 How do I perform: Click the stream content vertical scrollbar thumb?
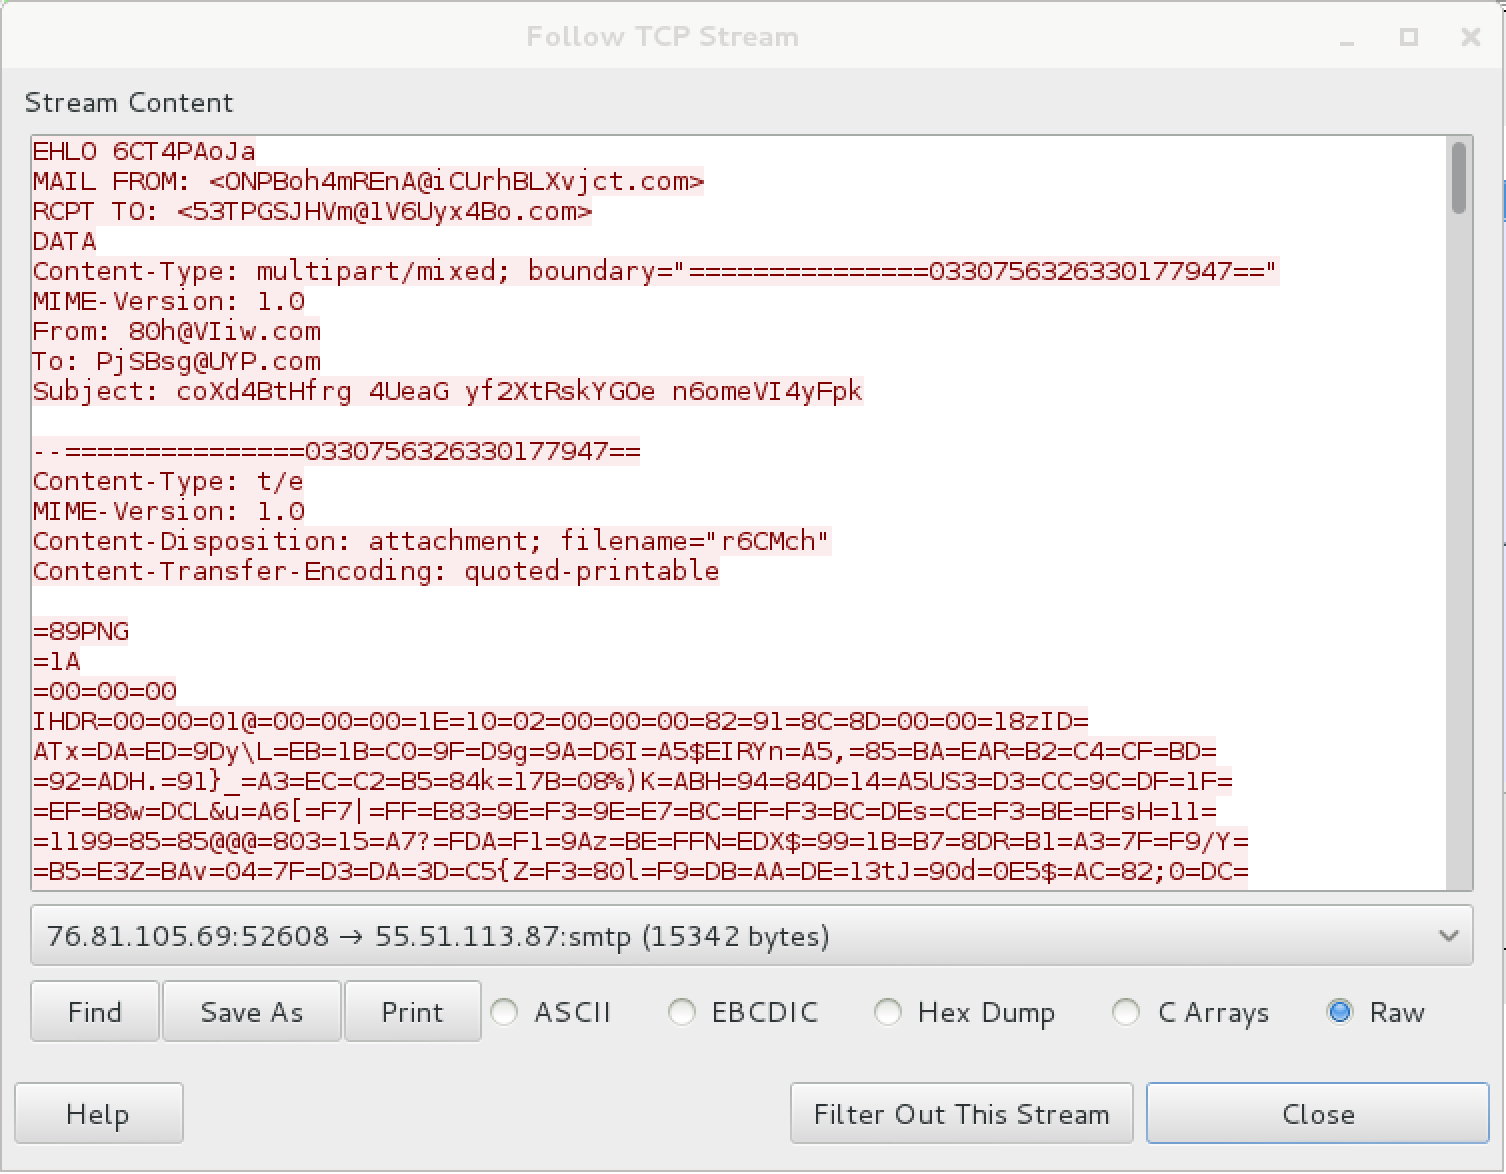tap(1459, 178)
